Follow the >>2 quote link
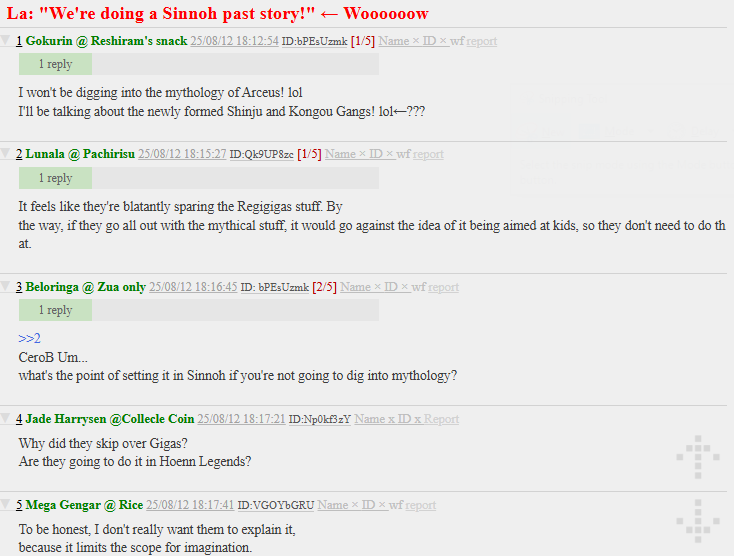734x556 pixels. click(29, 338)
